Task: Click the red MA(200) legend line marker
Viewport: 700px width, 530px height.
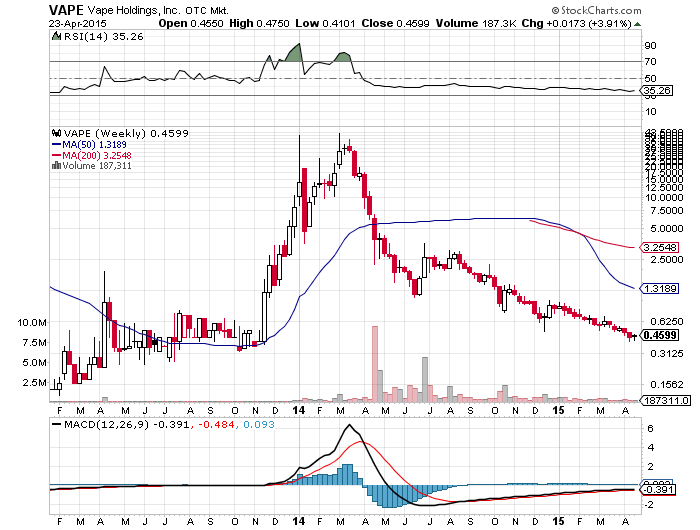Action: coord(57,155)
